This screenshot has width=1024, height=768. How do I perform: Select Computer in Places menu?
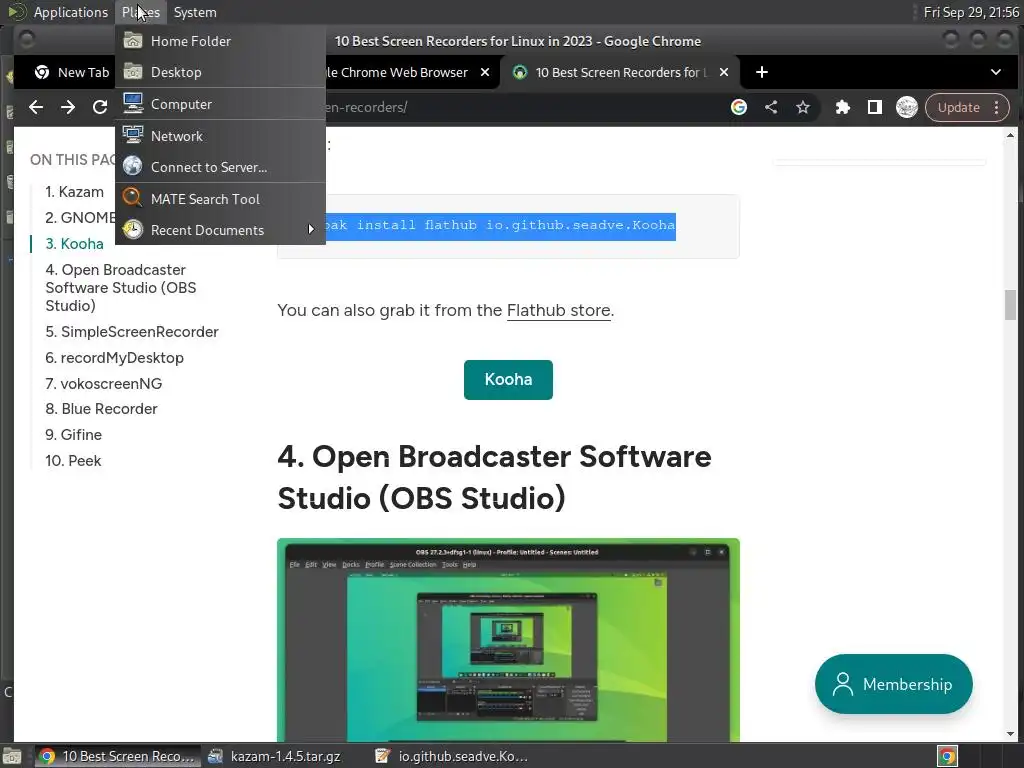[220, 104]
